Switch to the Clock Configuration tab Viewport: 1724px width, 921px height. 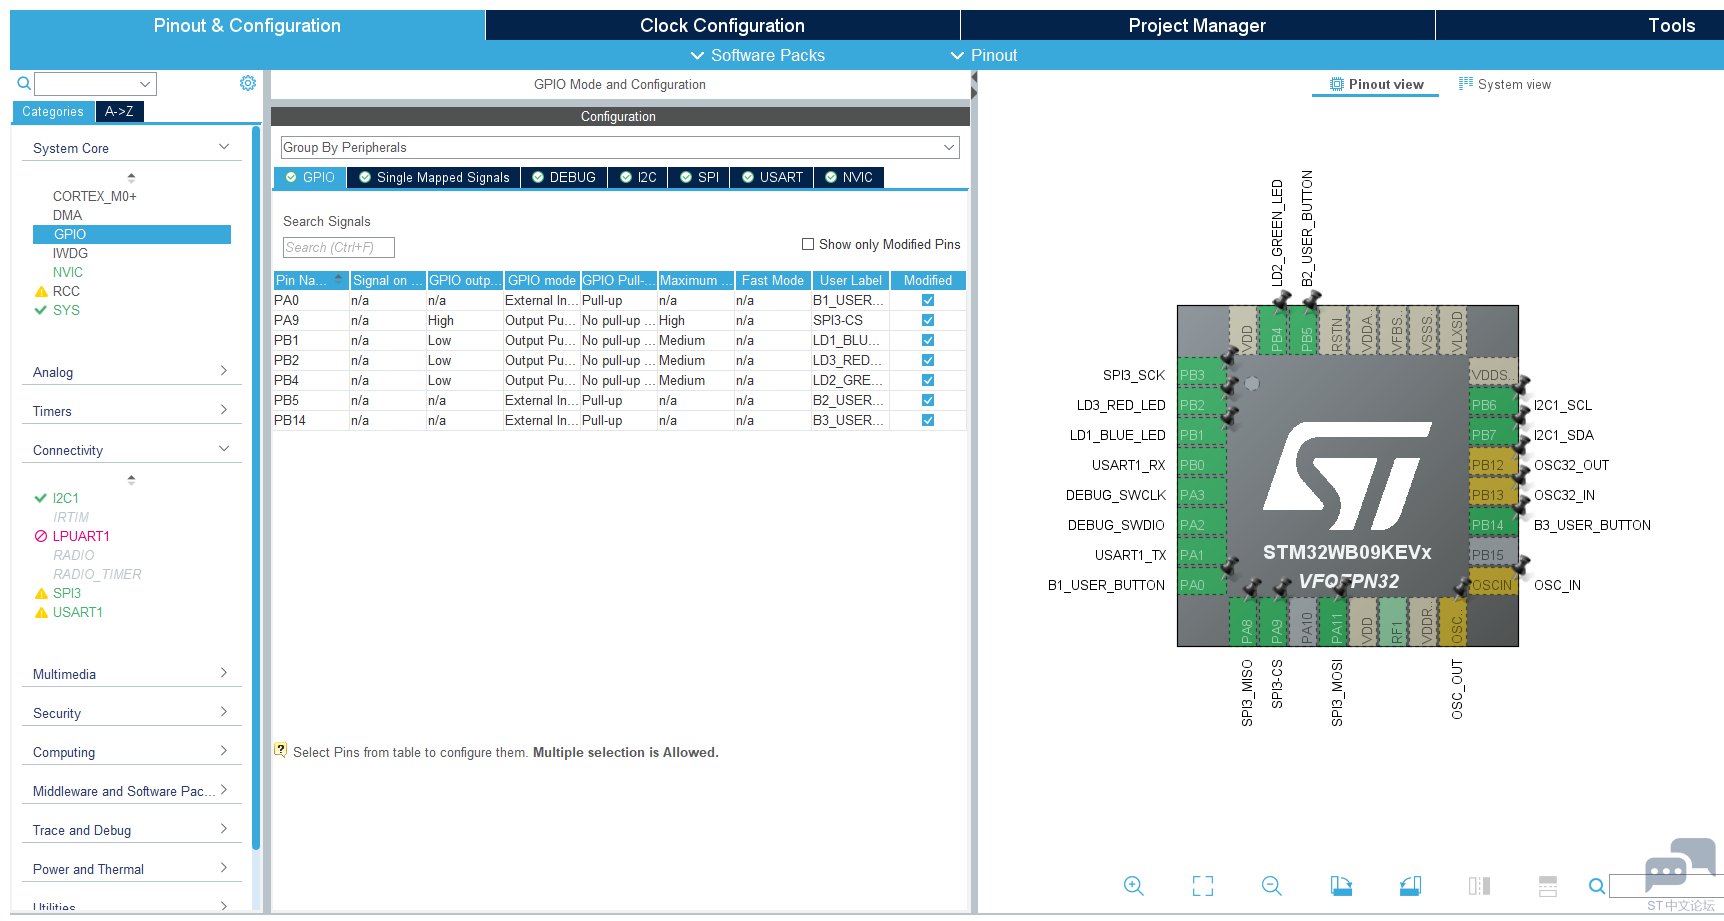(722, 25)
